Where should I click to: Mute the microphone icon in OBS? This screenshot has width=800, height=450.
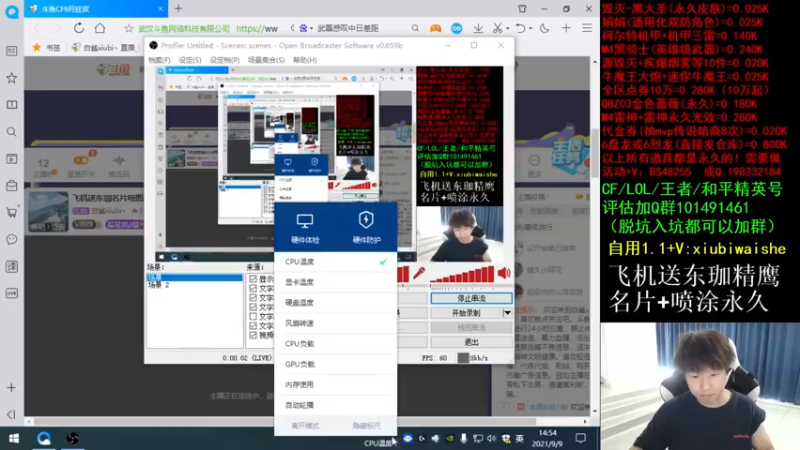[419, 273]
